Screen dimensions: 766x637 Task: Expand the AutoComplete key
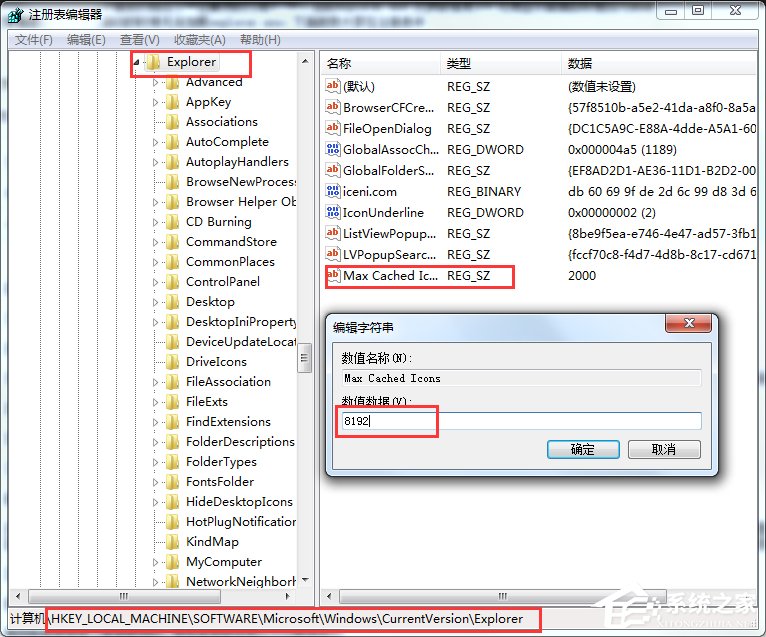click(x=155, y=142)
